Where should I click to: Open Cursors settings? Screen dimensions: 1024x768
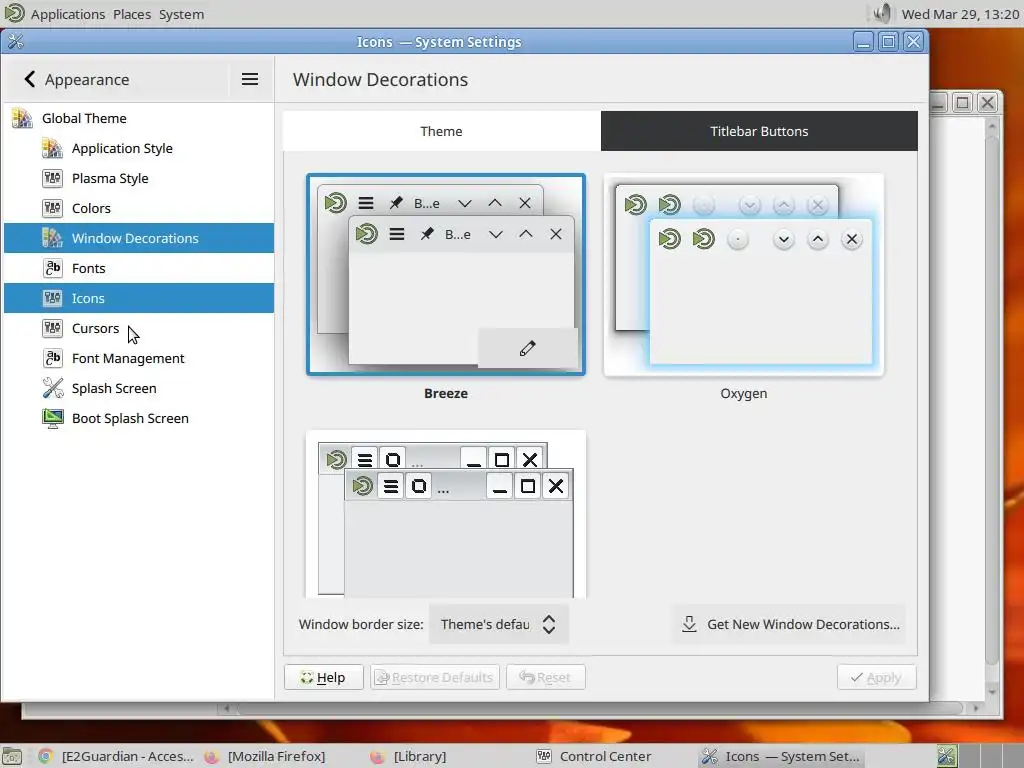click(x=138, y=328)
